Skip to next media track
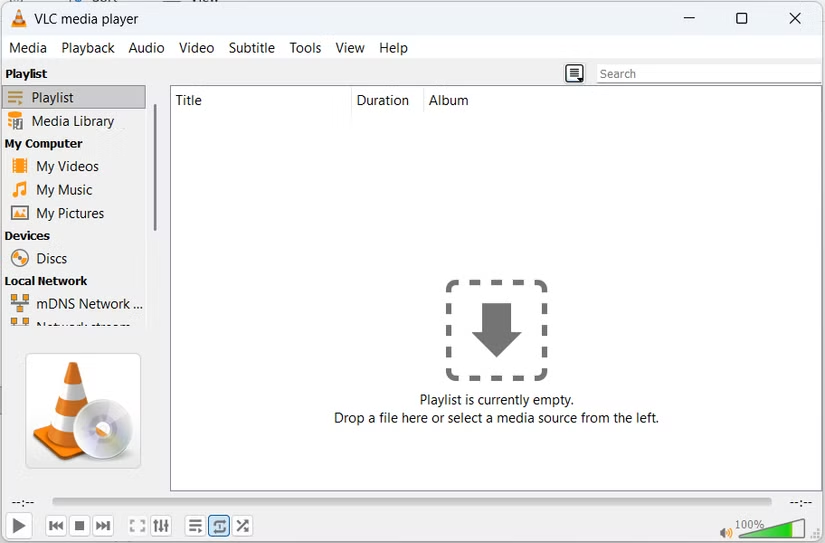Screen dimensions: 825x543 (x=103, y=526)
